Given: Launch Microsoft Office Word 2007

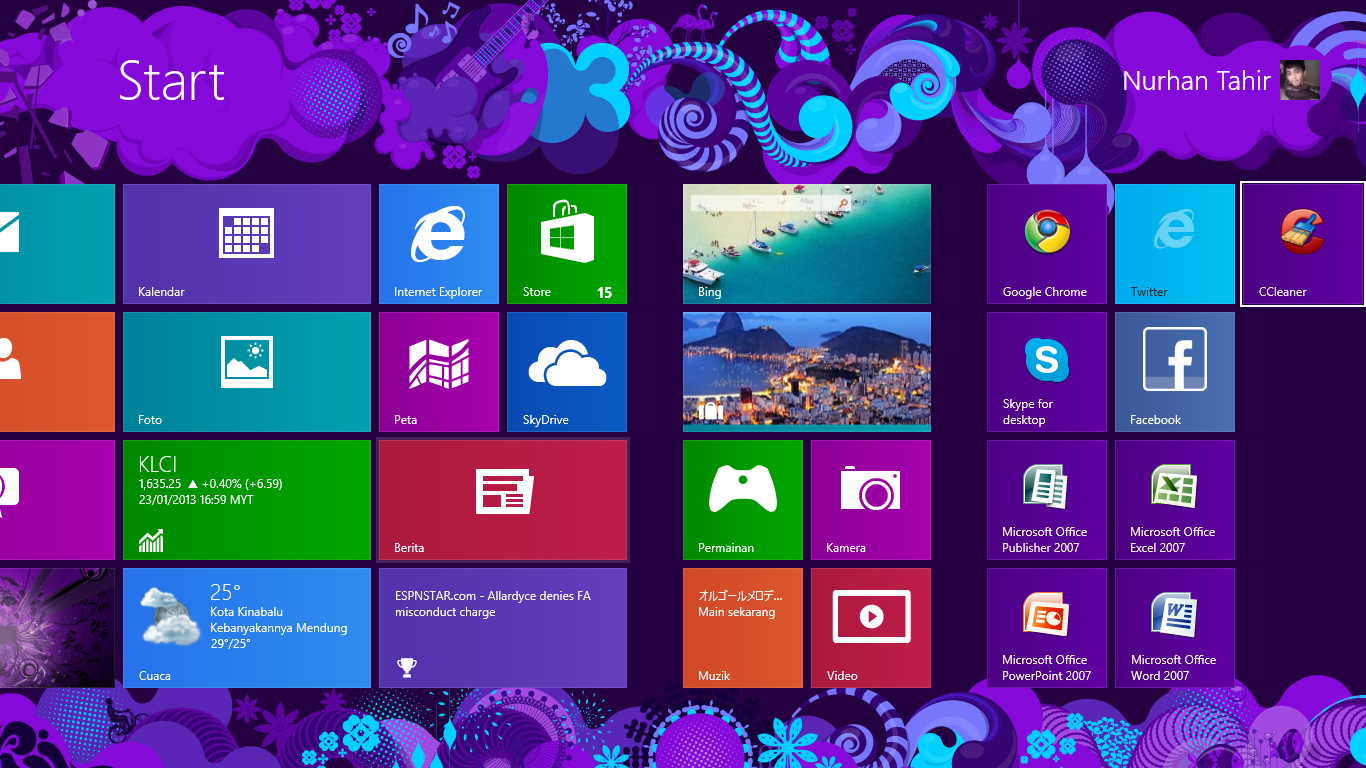Looking at the screenshot, I should pyautogui.click(x=1175, y=628).
